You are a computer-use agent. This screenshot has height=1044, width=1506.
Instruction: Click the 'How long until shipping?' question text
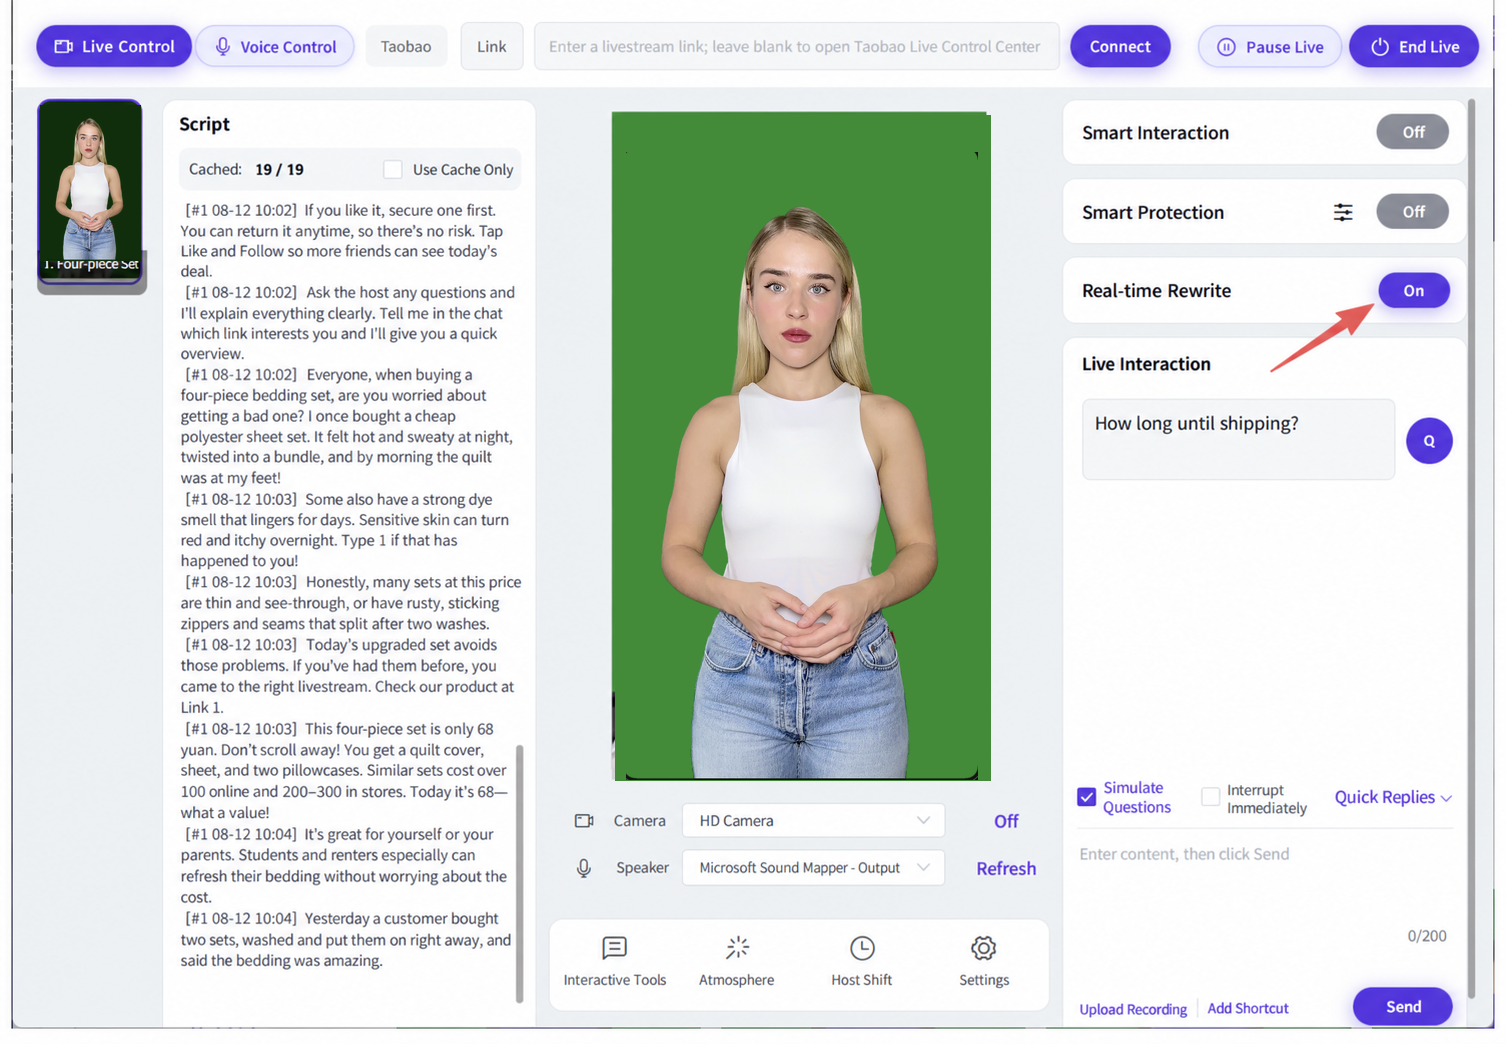tap(1196, 424)
